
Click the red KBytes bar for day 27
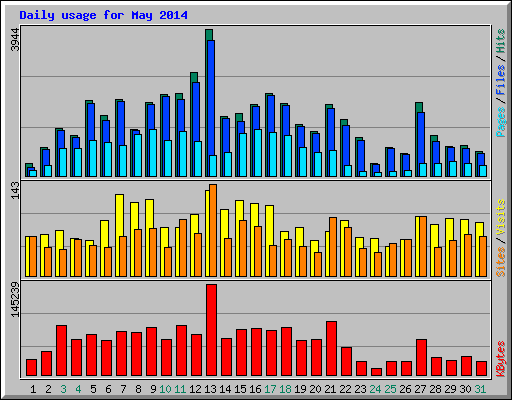pos(421,358)
